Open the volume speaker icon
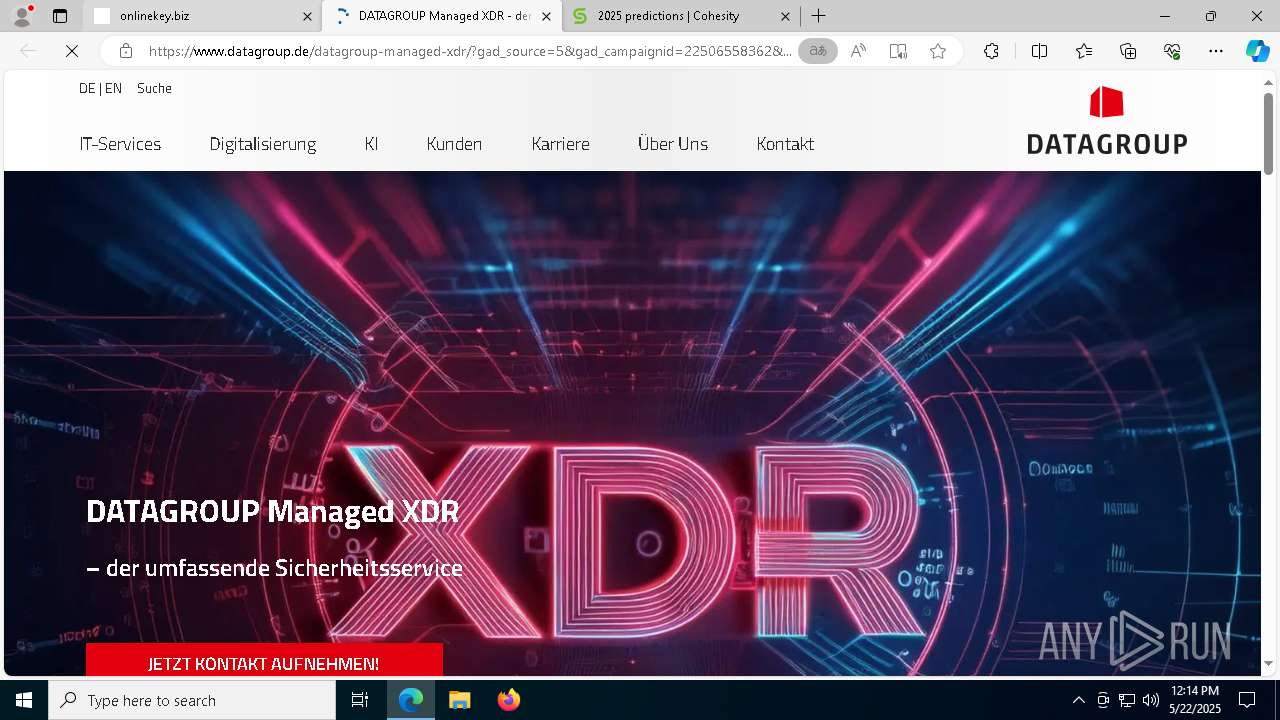Viewport: 1280px width, 720px height. [x=1151, y=700]
